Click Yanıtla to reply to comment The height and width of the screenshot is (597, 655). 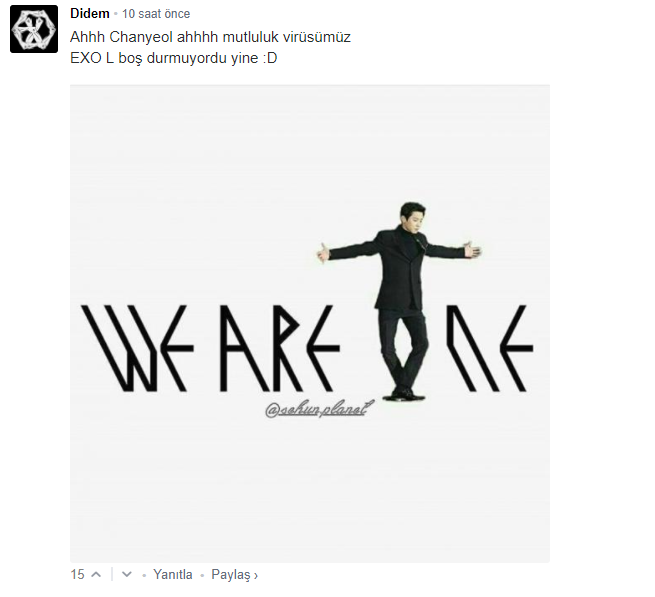click(x=173, y=574)
